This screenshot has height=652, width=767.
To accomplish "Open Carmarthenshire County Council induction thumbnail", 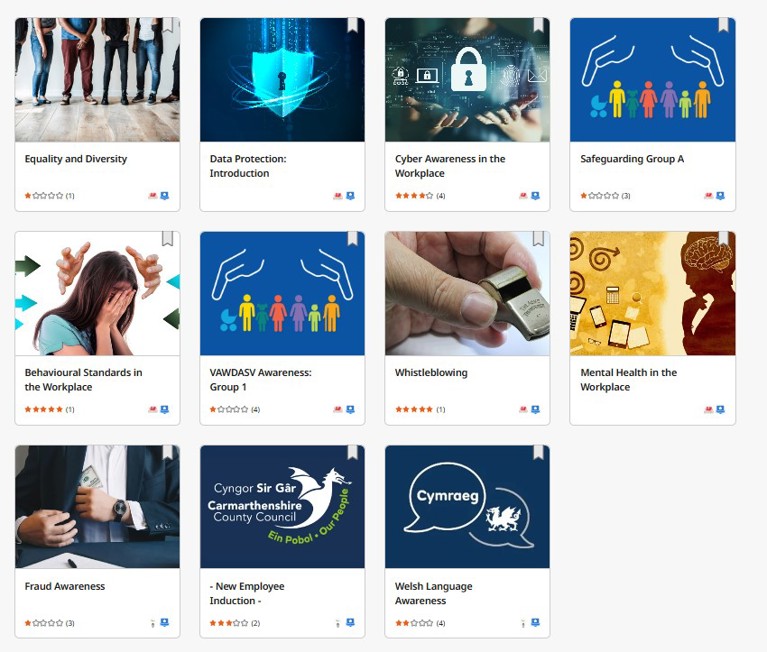I will [x=282, y=507].
